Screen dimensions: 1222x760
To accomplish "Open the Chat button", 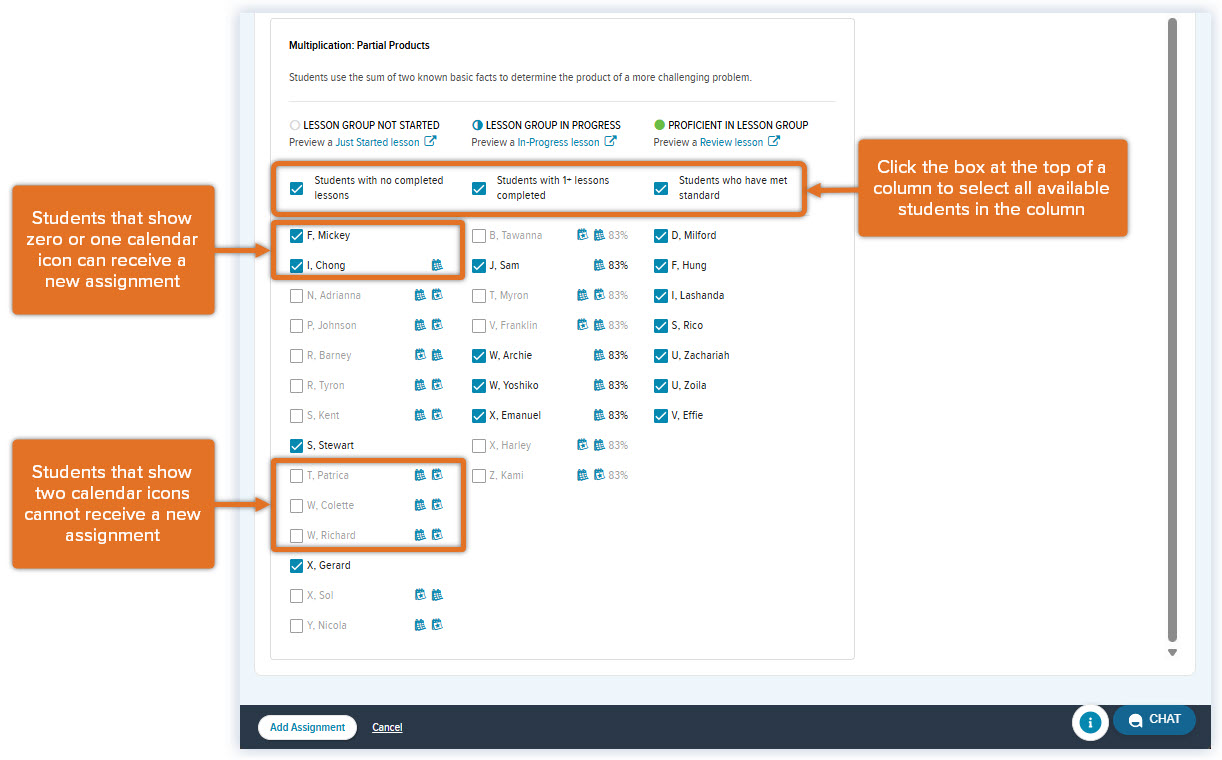I will tap(1154, 720).
